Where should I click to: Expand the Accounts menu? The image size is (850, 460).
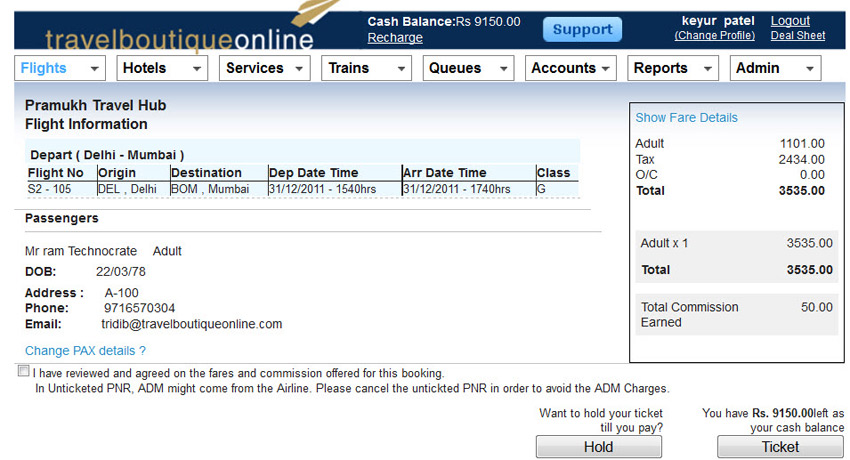[x=572, y=68]
